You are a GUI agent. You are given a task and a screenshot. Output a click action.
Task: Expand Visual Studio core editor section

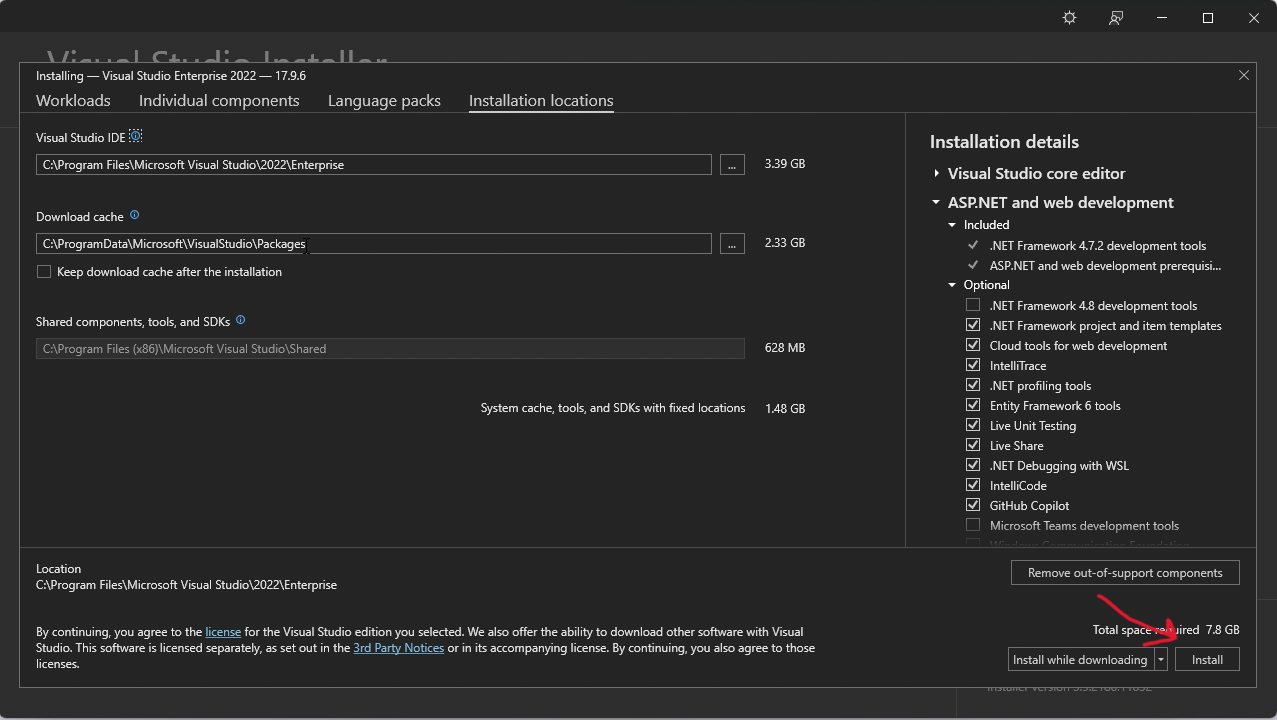(936, 174)
